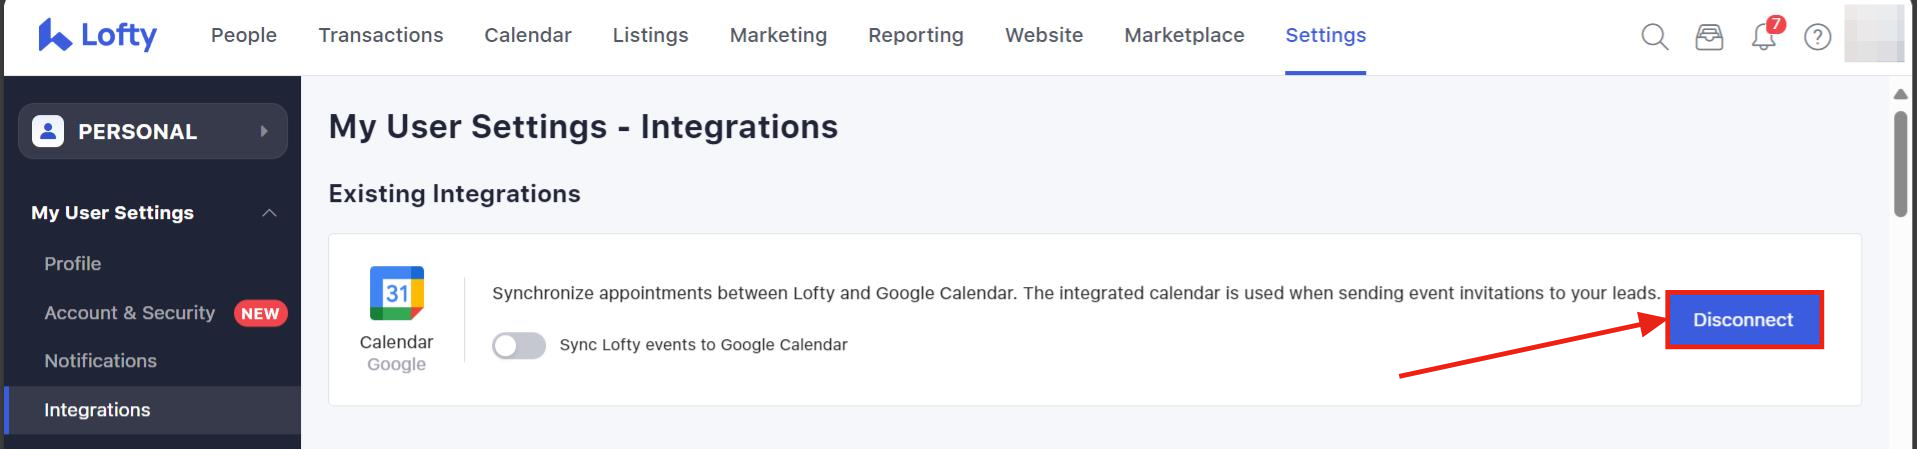
Task: Open the Marketing menu
Action: point(778,35)
